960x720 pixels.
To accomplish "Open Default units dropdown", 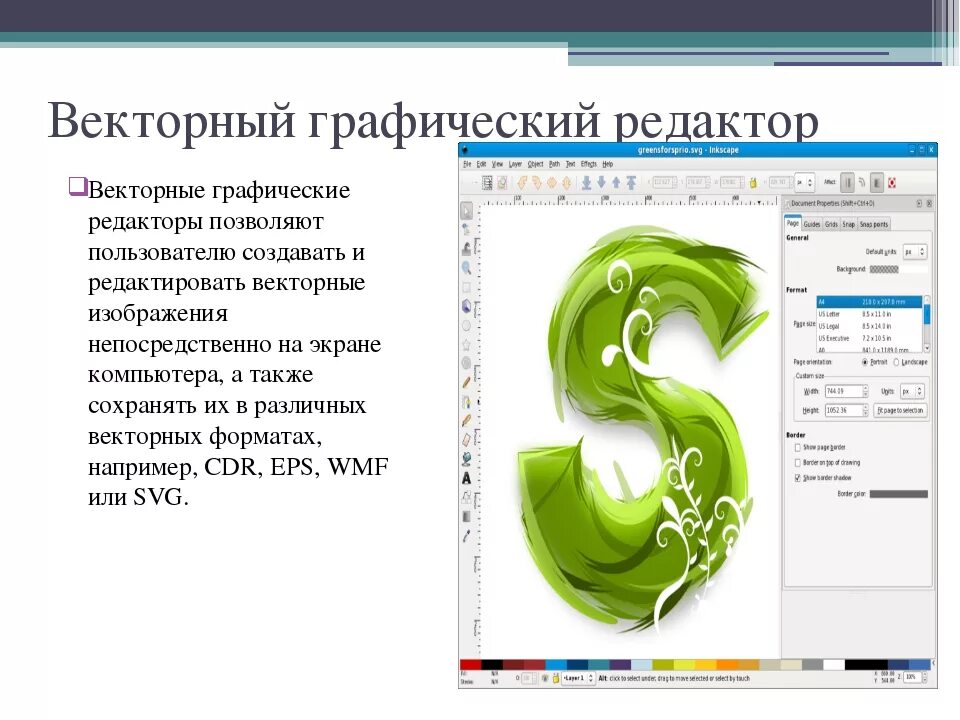I will tap(915, 252).
